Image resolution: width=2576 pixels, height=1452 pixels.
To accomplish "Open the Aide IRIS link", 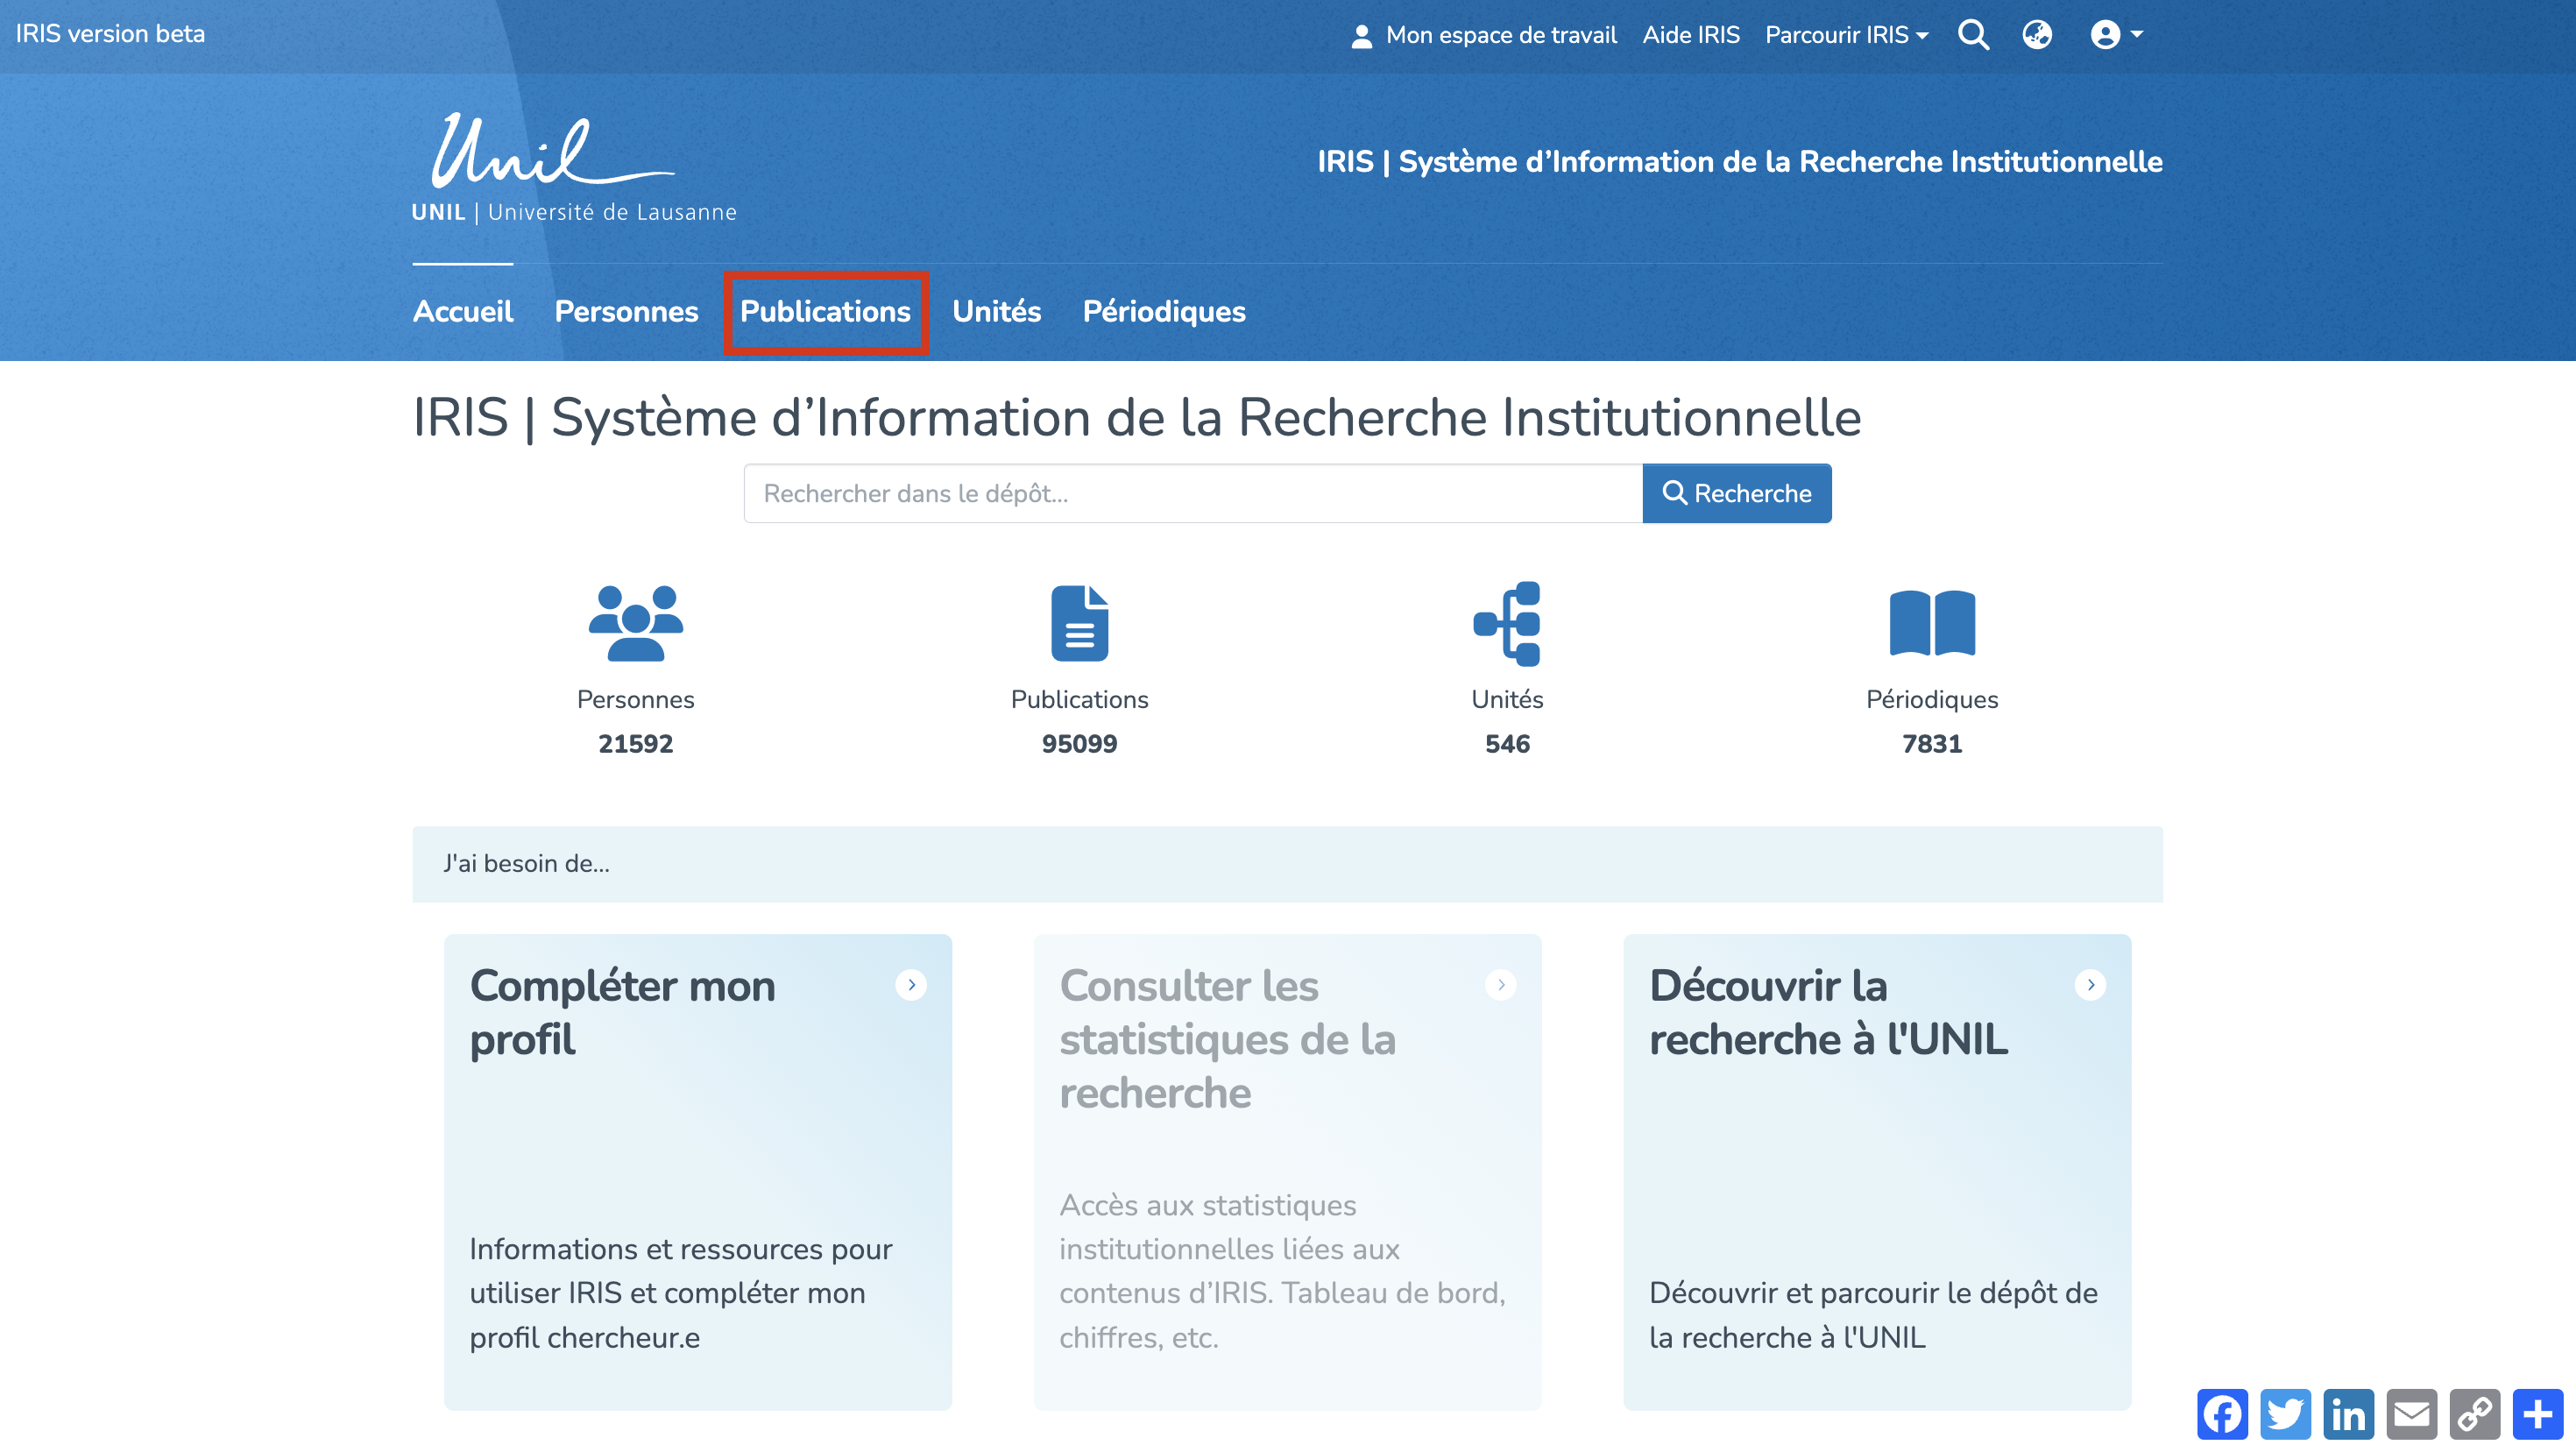I will click(1690, 35).
